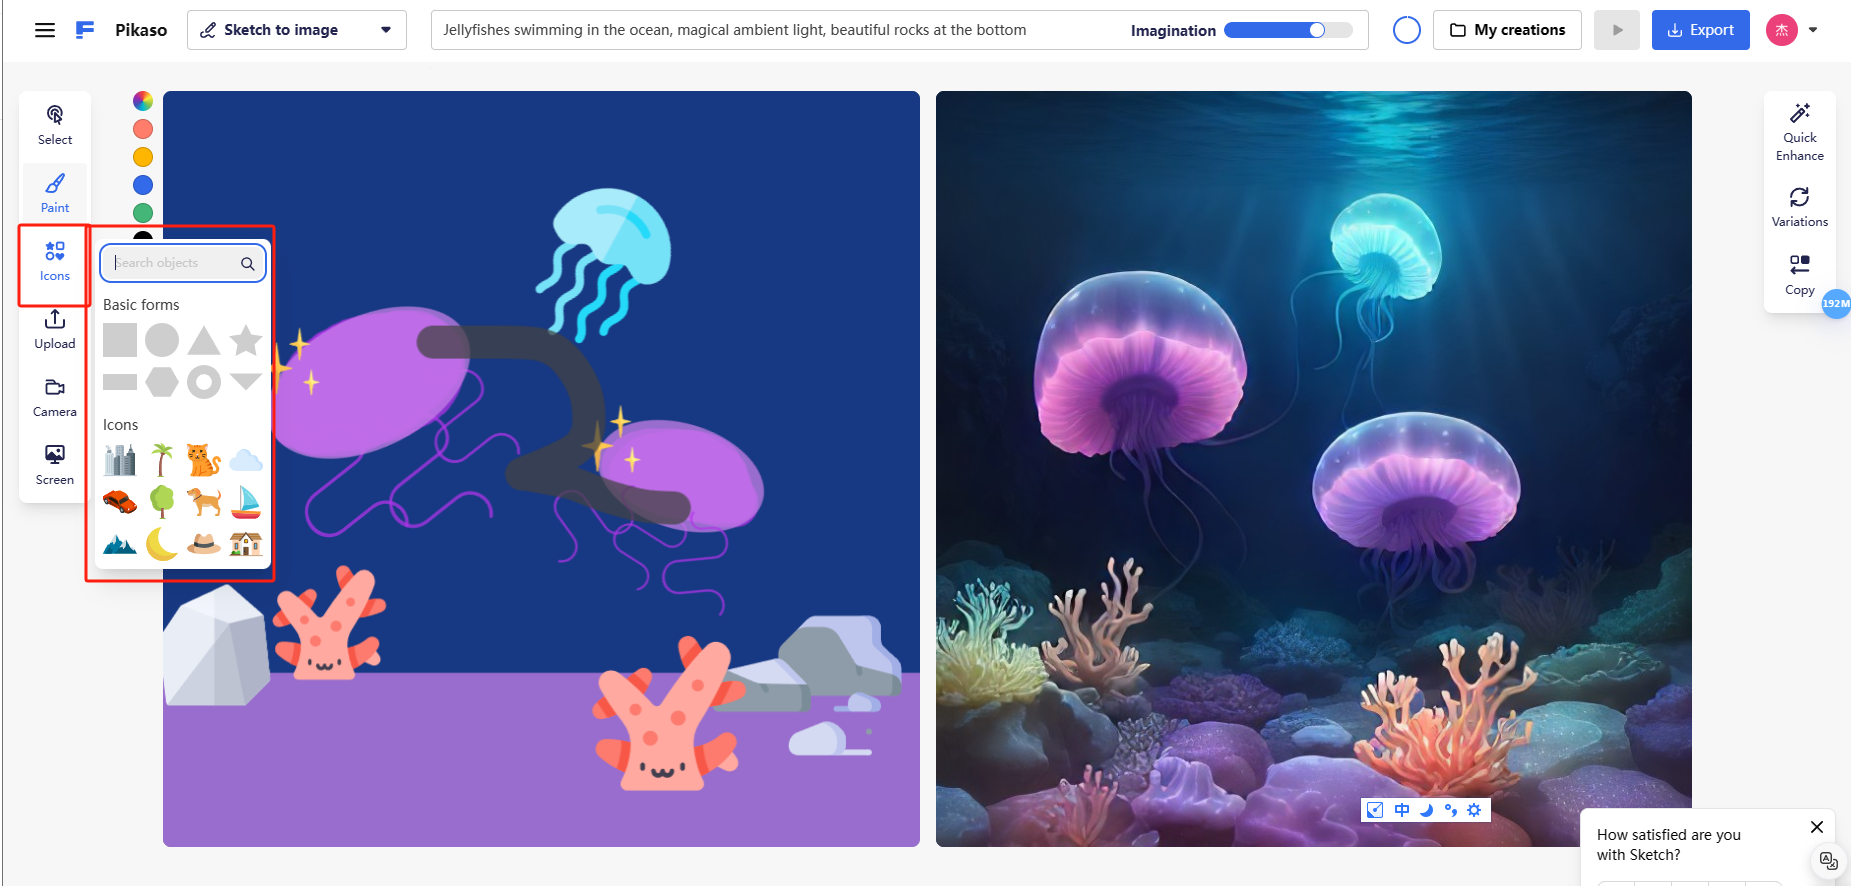Pick the red color swatch
Viewport: 1851px width, 886px height.
pyautogui.click(x=143, y=129)
